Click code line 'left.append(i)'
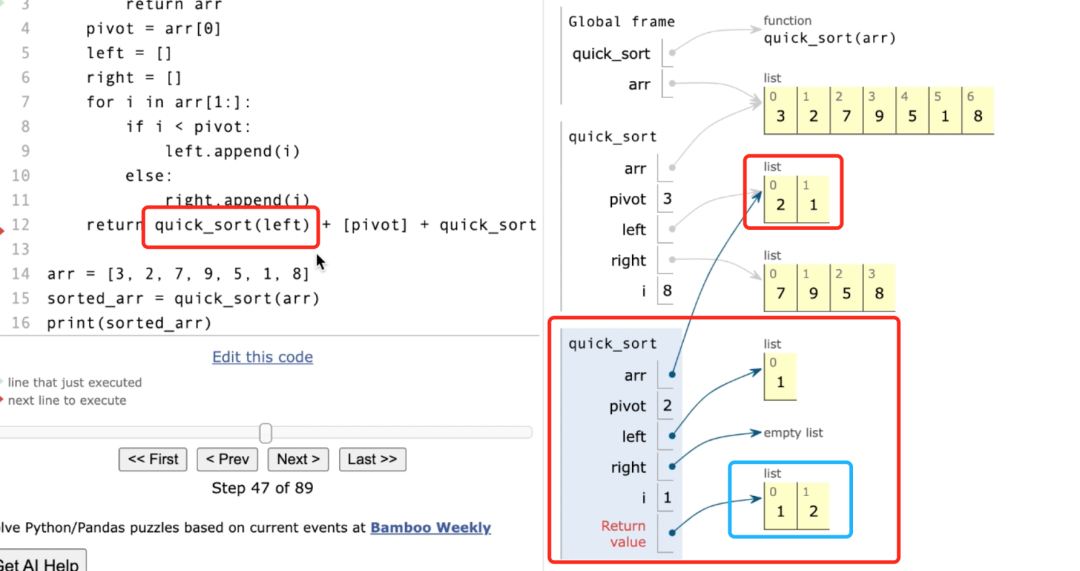Viewport: 1080px width, 571px height. 232,151
